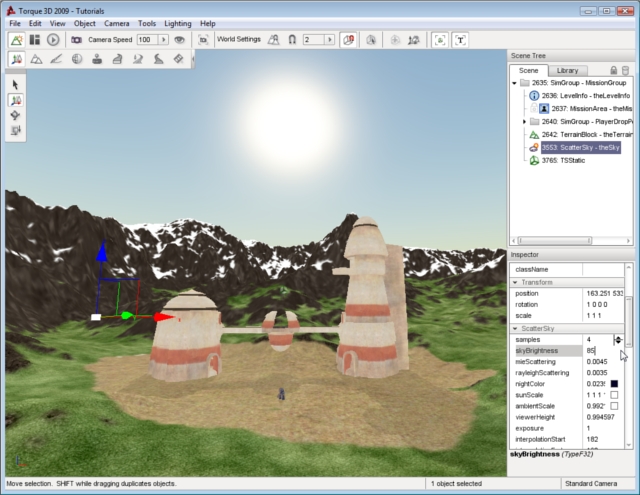Screen dimensions: 640x495
Task: Open the World Editor tool icon
Action: click(17, 40)
